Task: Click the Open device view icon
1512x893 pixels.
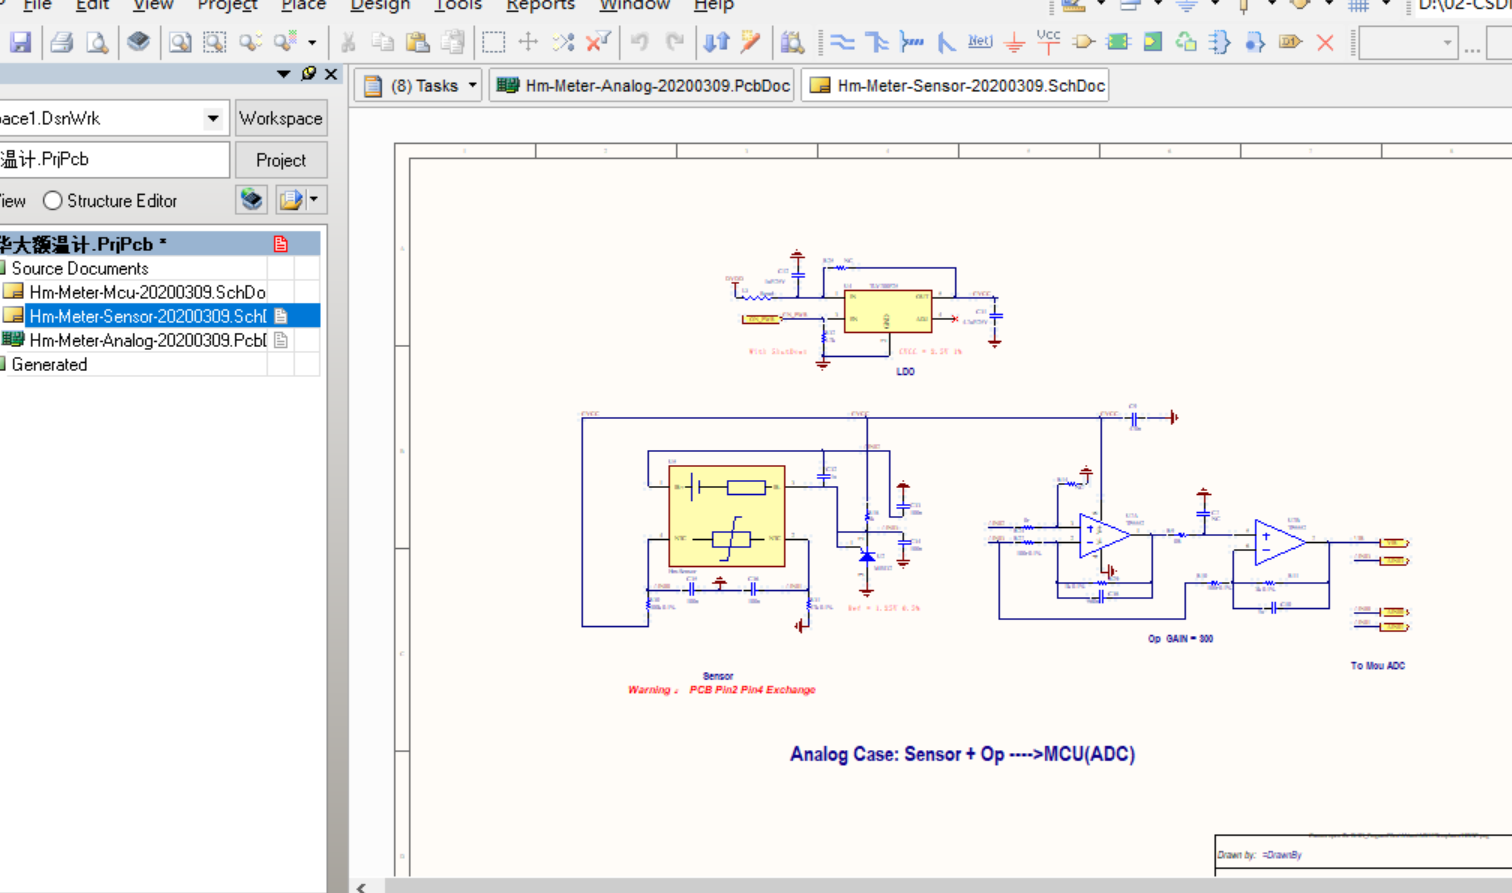Action: (139, 42)
